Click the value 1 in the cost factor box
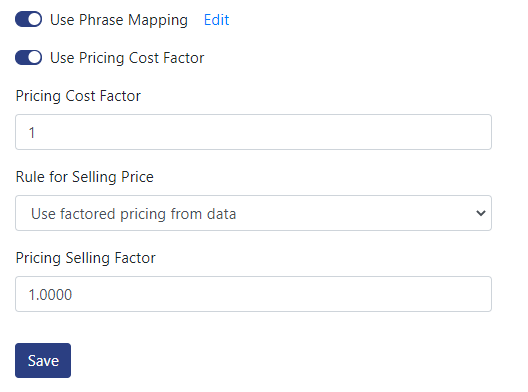The image size is (528, 392). pos(32,132)
